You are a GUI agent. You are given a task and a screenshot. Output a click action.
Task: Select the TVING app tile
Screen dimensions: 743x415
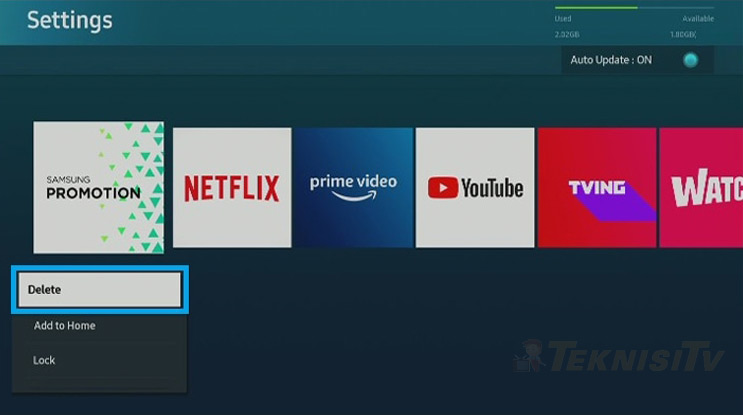pos(597,188)
